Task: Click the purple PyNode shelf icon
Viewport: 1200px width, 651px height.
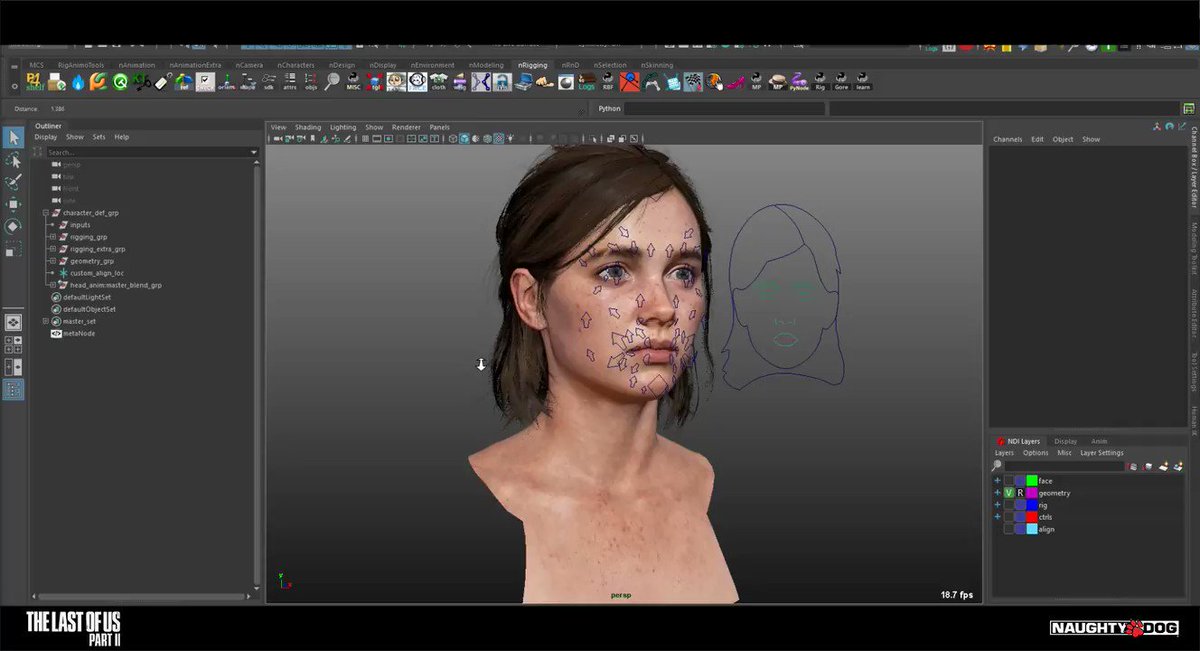Action: point(799,82)
